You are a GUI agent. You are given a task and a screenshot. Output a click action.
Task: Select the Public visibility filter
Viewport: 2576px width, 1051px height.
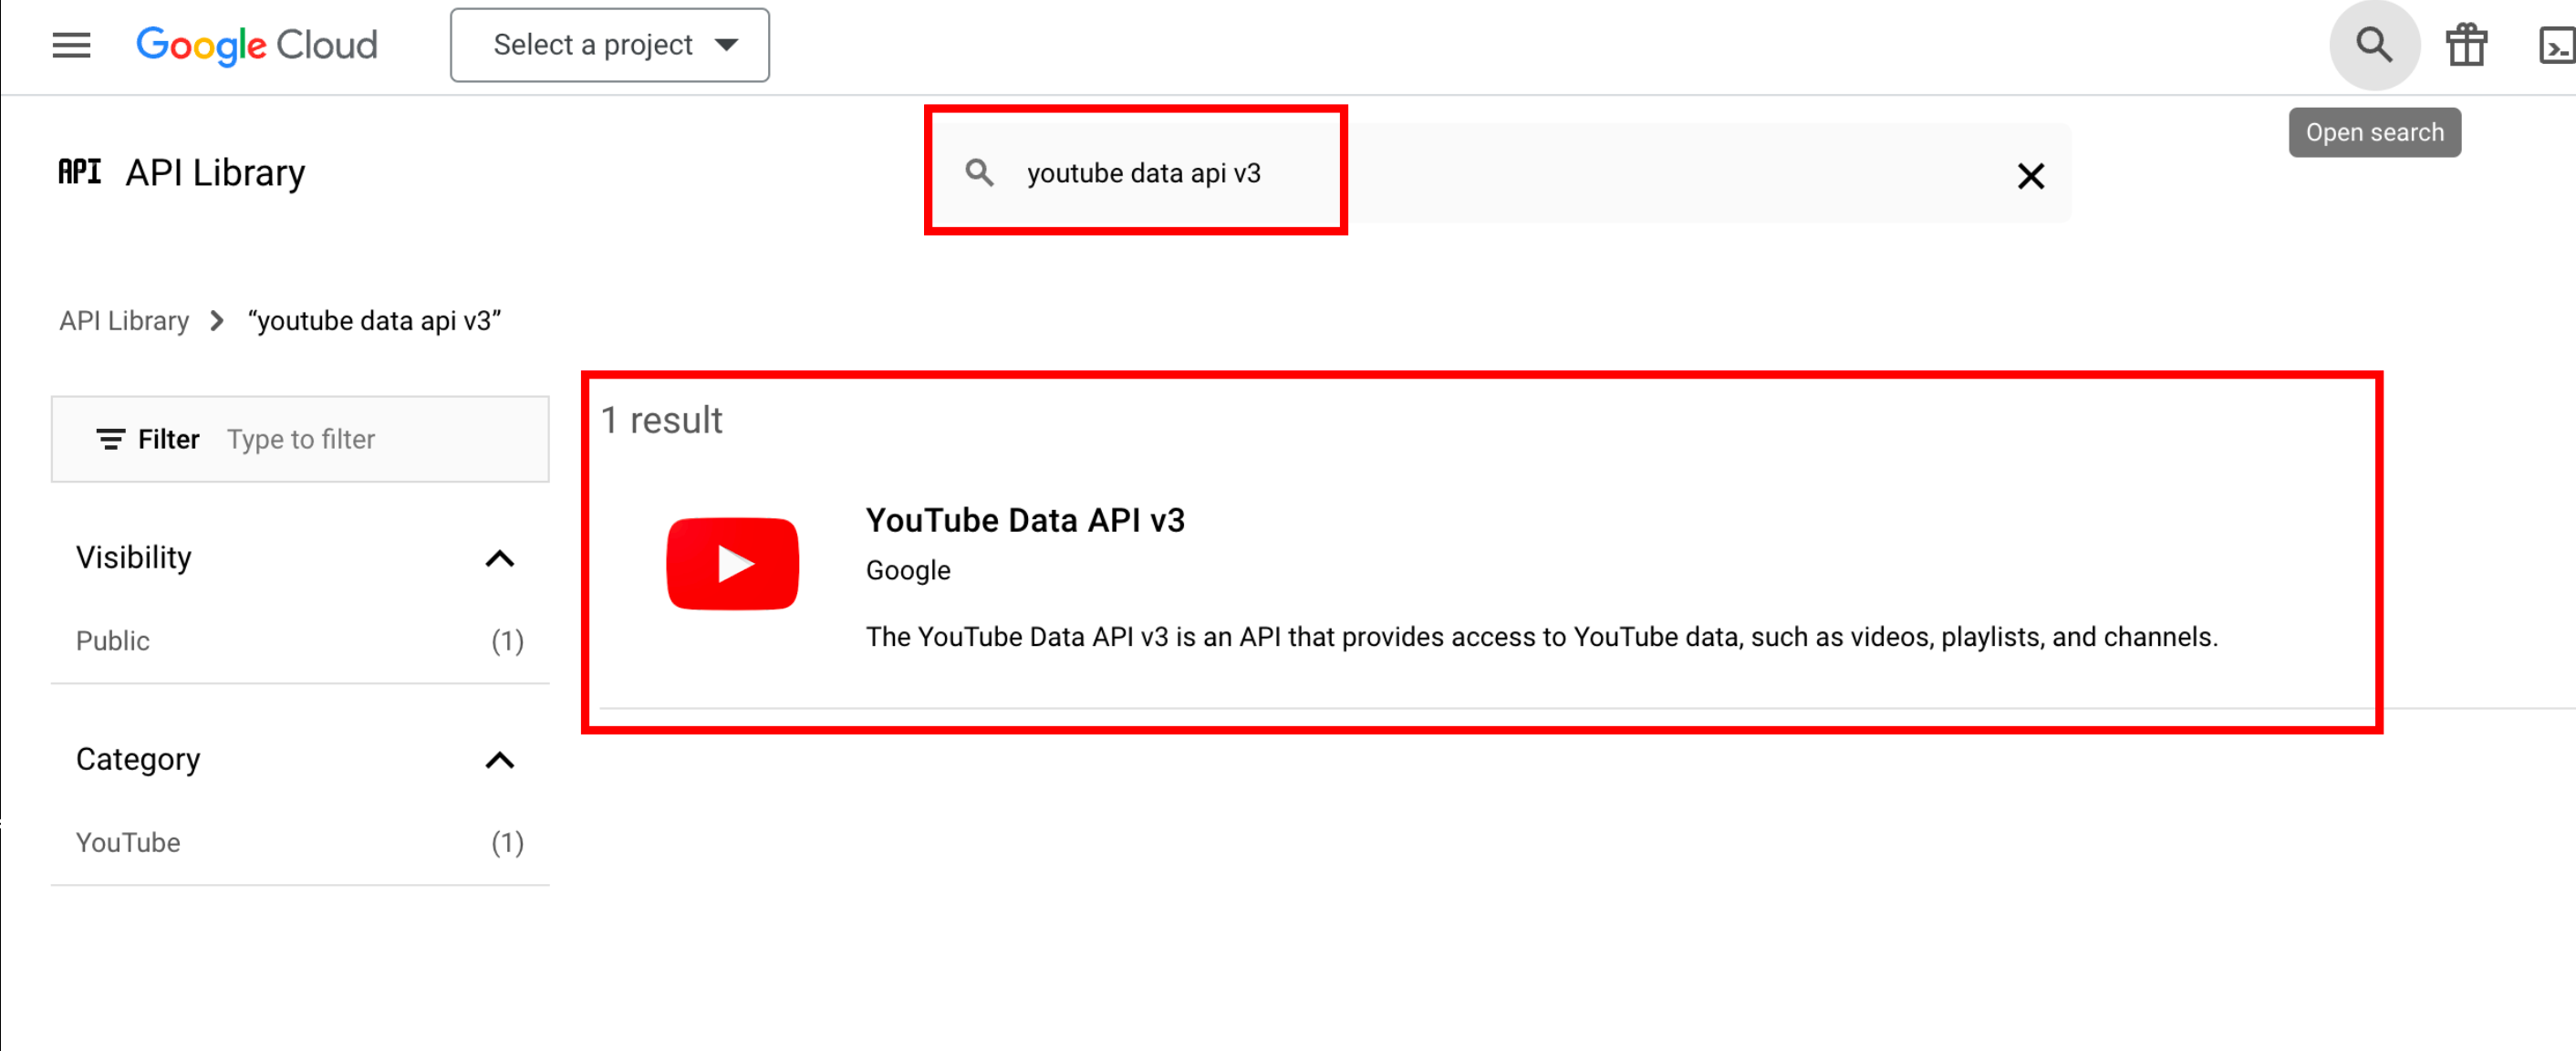(113, 641)
